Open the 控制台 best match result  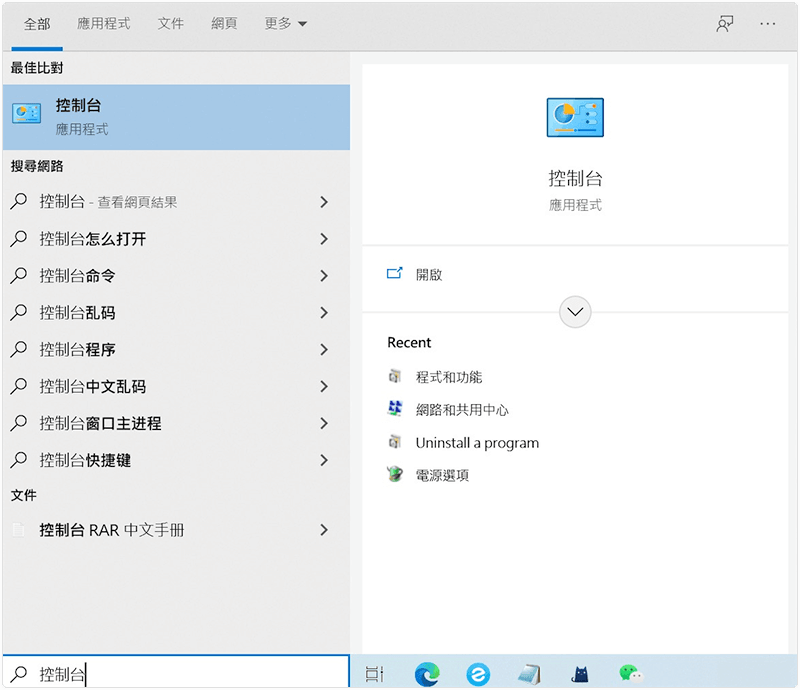point(176,117)
